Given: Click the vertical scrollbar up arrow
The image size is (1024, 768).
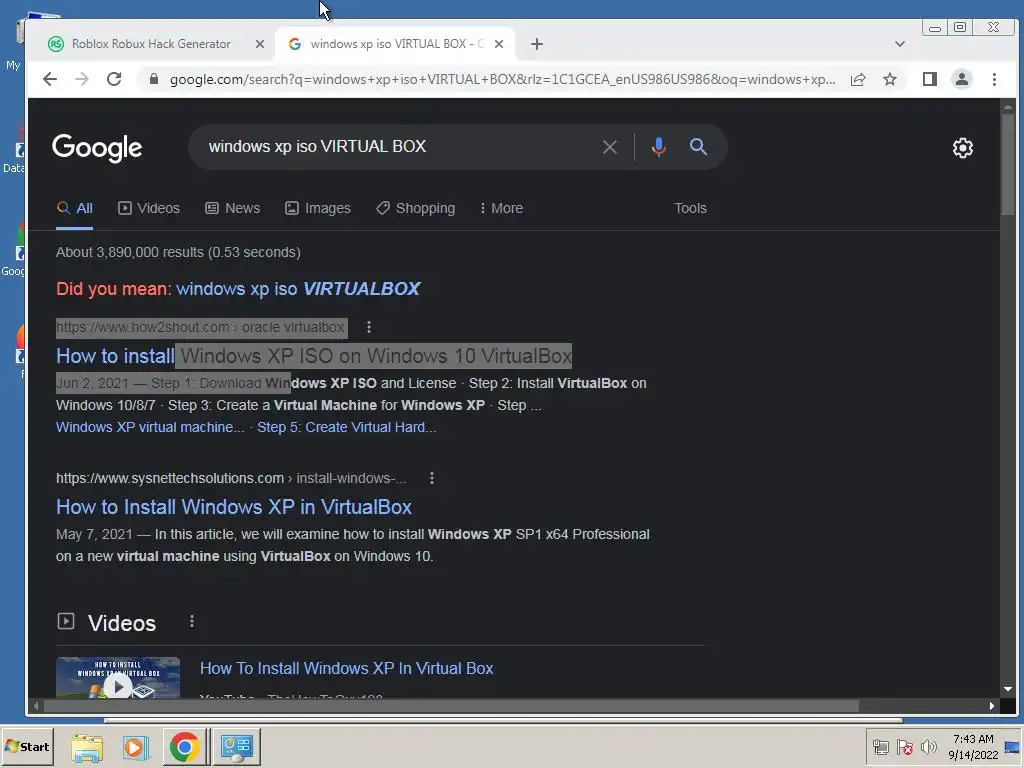Looking at the screenshot, I should (x=1008, y=106).
